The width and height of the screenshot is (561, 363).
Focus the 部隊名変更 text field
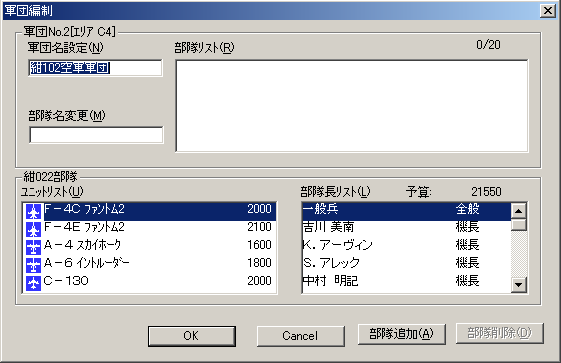tap(96, 135)
